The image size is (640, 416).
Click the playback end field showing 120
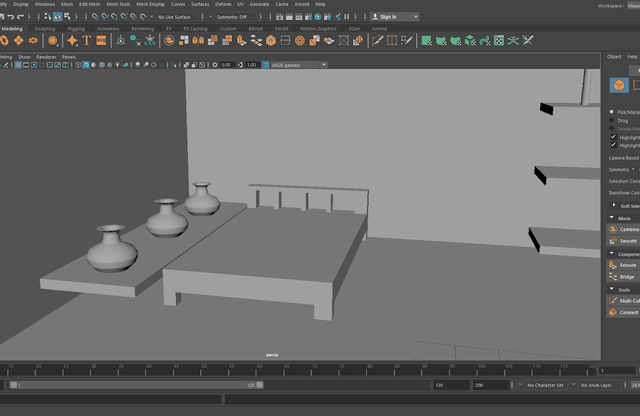451,385
